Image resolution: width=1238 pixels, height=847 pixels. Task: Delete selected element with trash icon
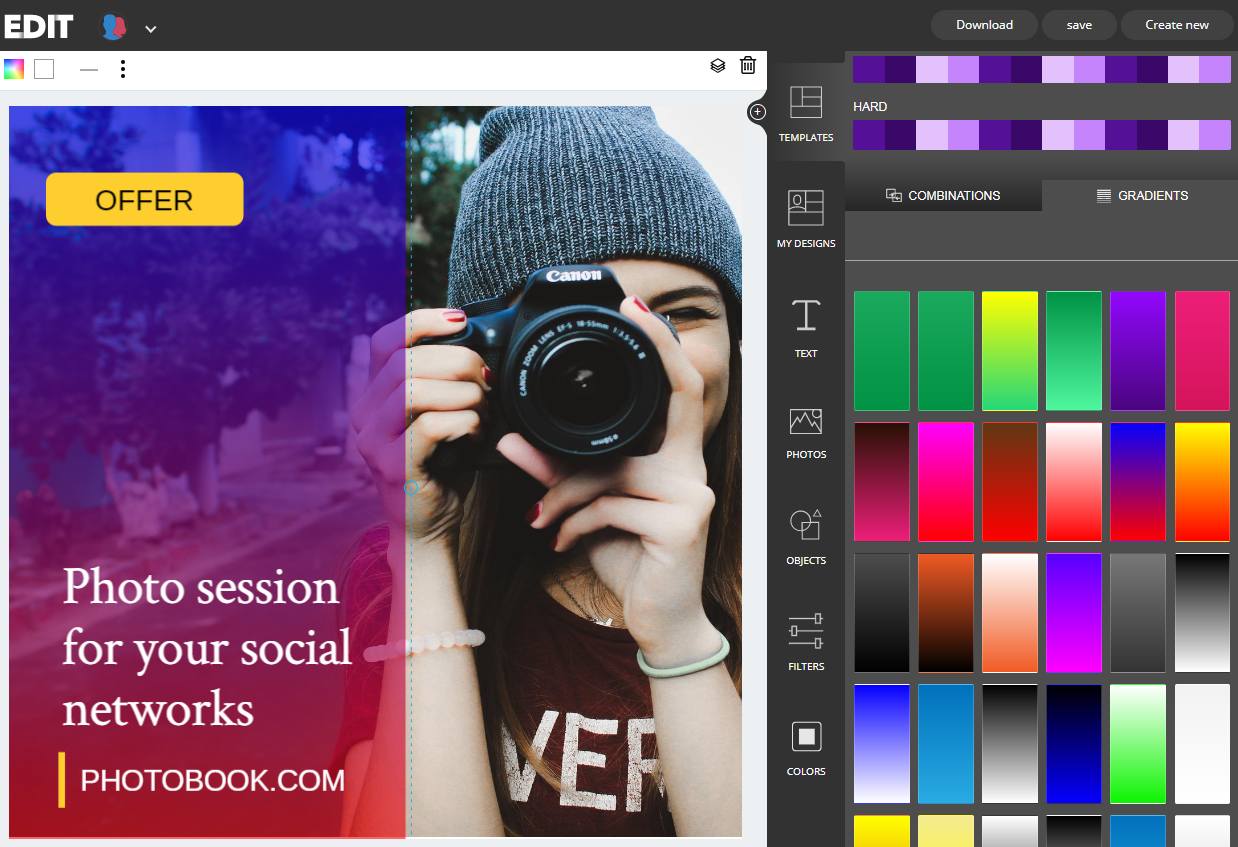pos(748,65)
